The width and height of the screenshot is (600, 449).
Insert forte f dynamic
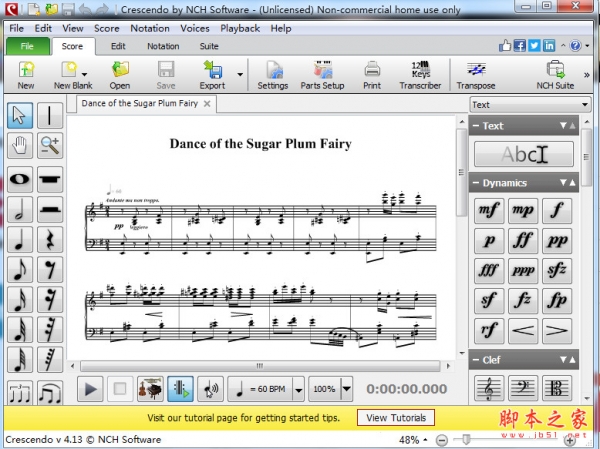[557, 211]
